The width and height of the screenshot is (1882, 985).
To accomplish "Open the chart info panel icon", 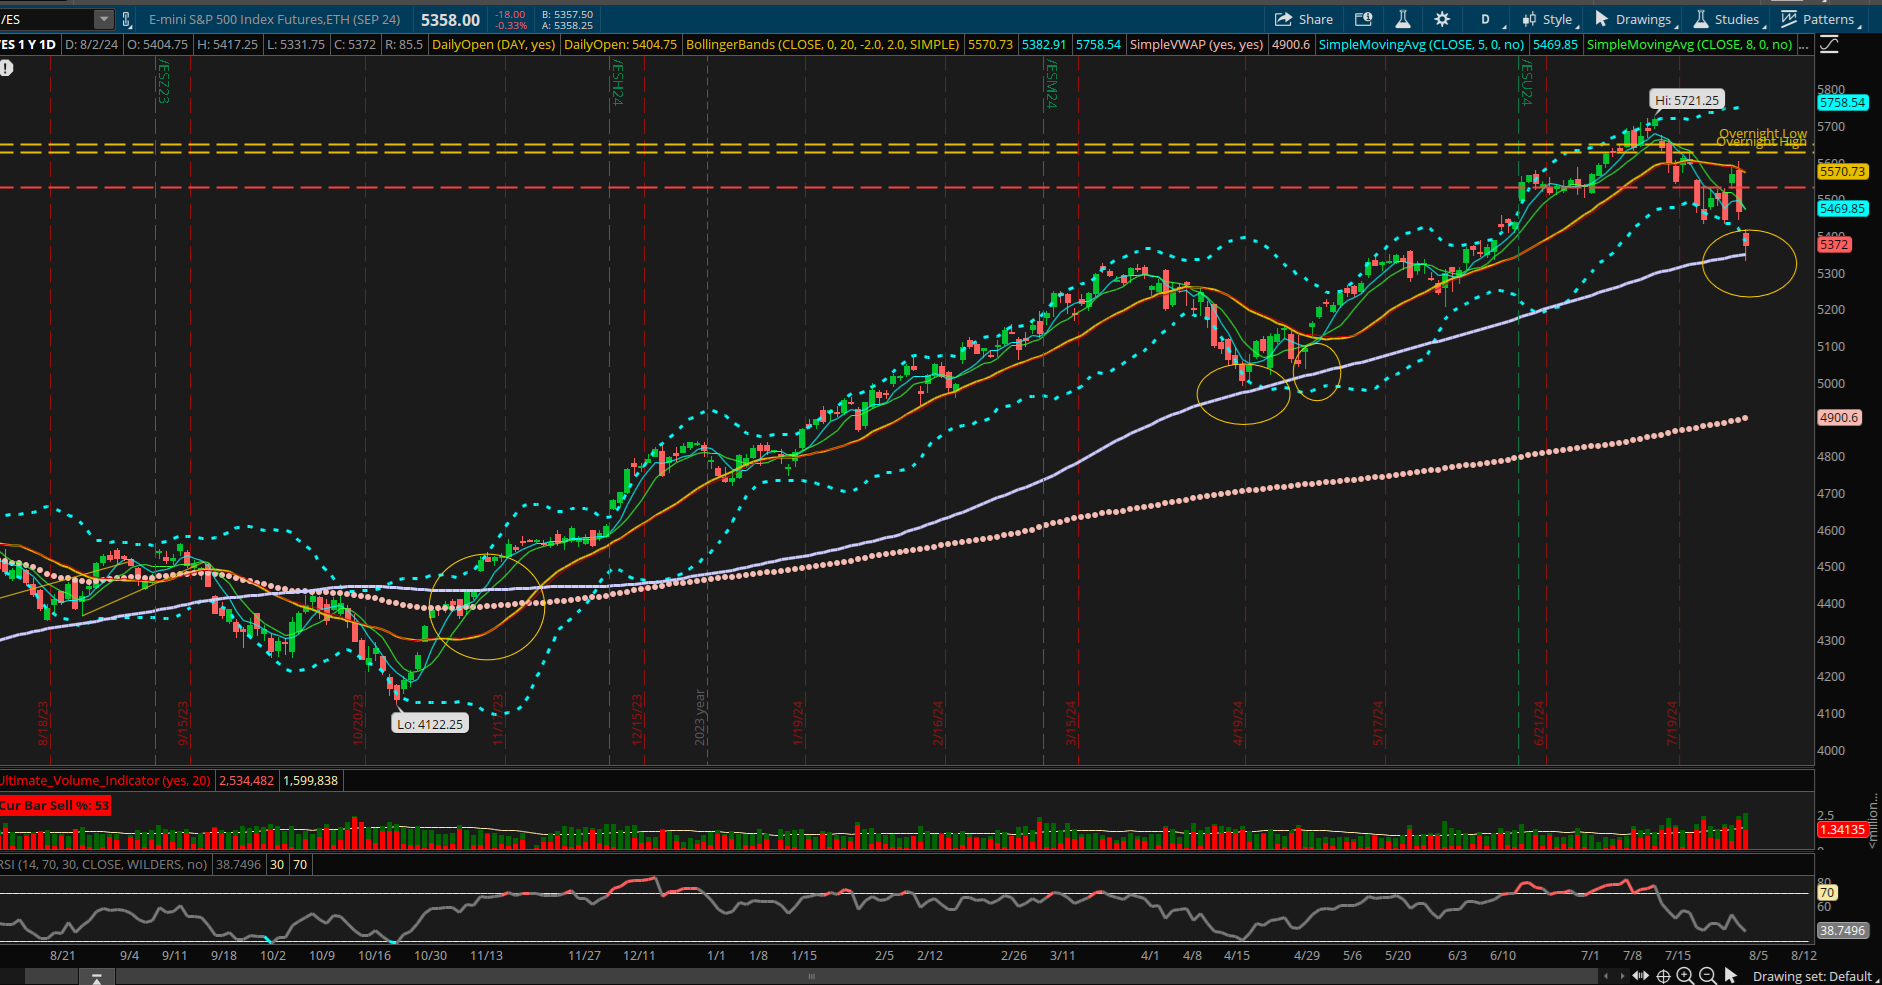I will click(1363, 19).
